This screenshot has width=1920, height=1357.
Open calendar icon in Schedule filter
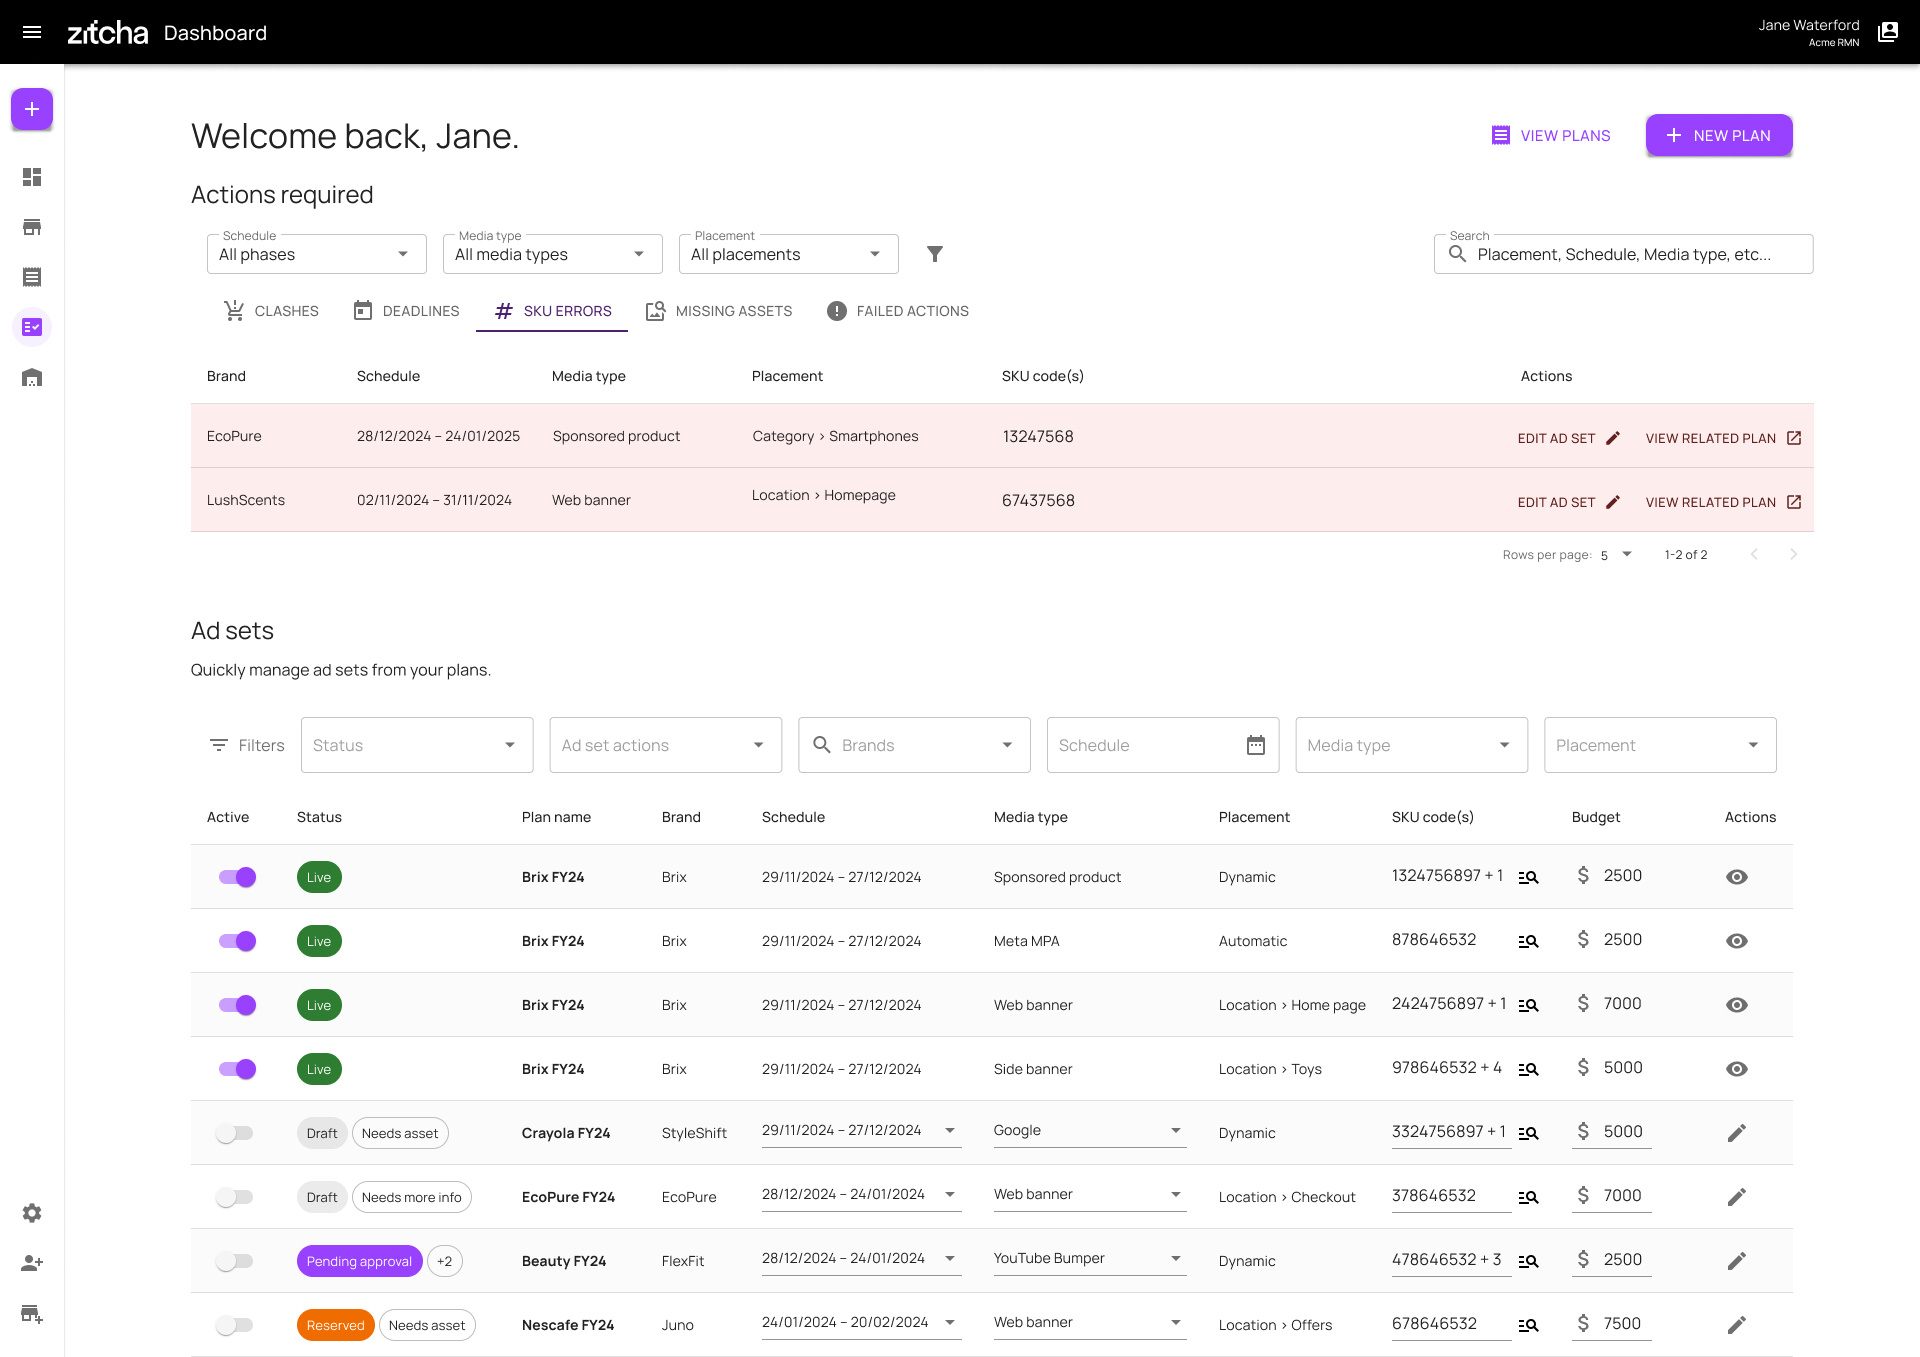1256,745
